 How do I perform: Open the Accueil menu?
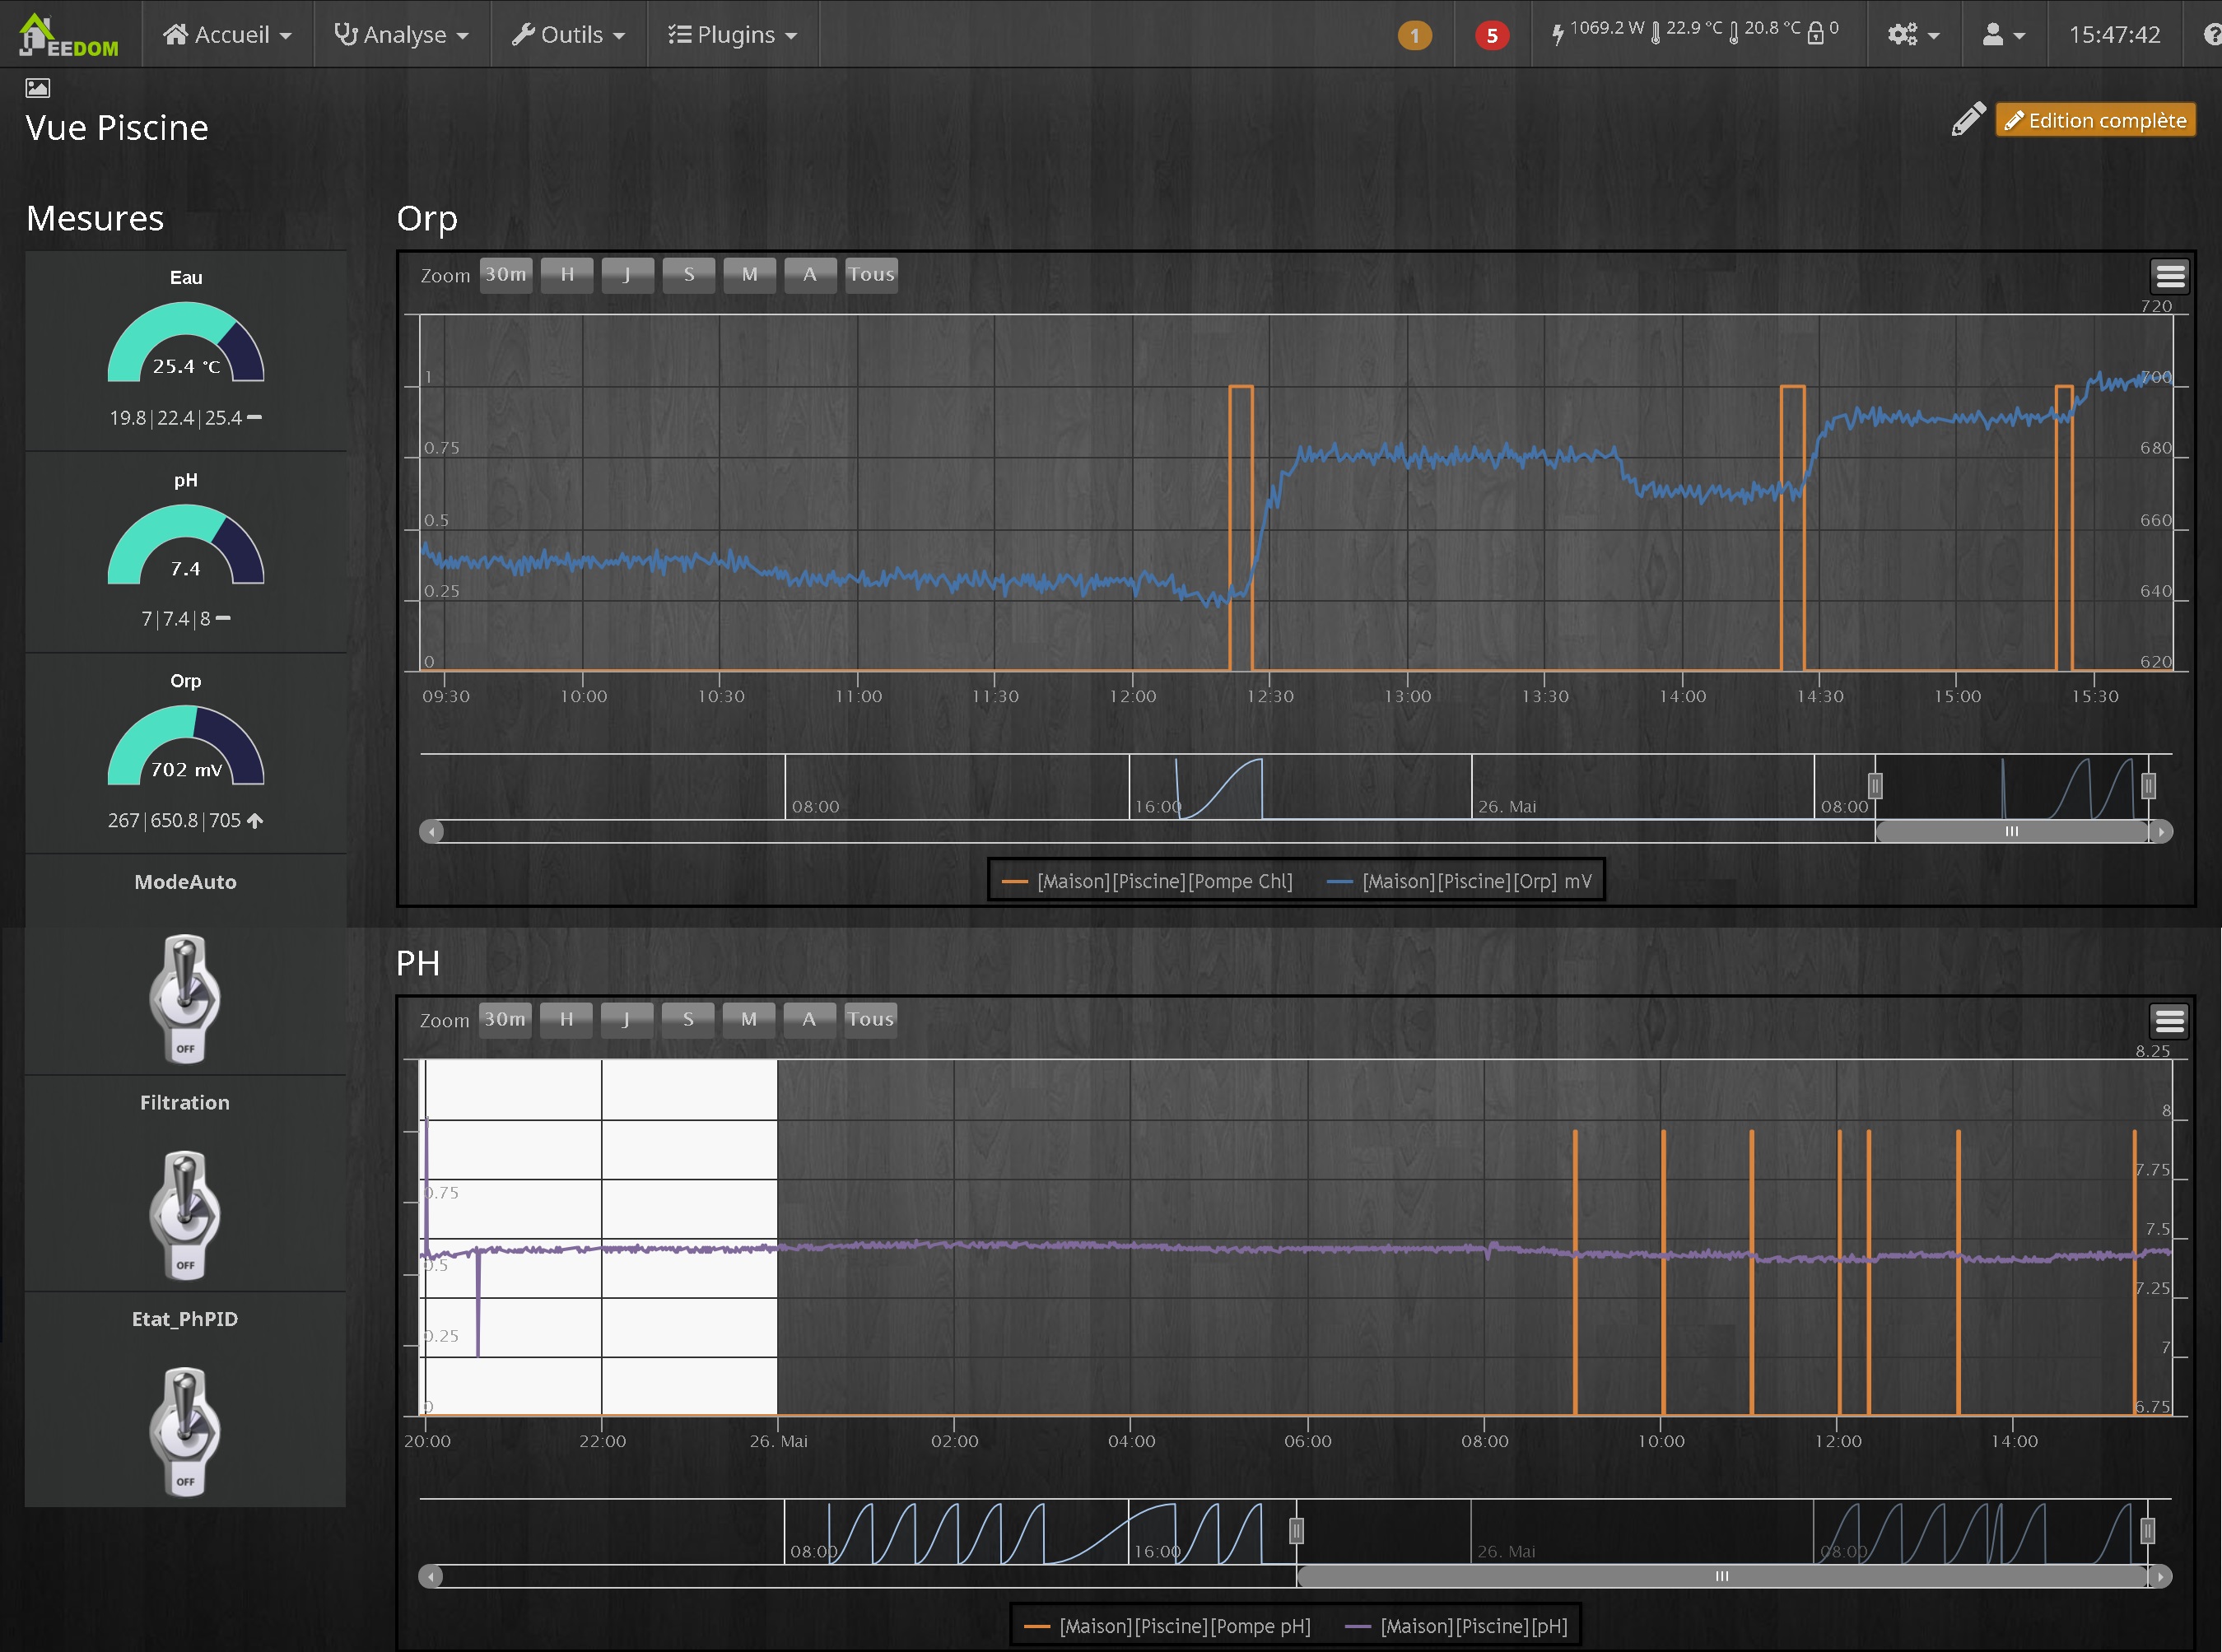228,35
